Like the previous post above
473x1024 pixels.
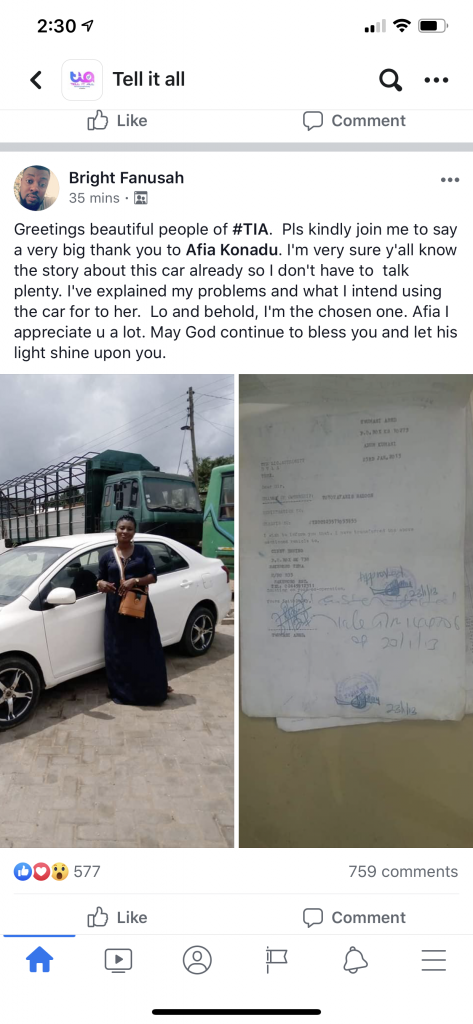click(x=118, y=121)
